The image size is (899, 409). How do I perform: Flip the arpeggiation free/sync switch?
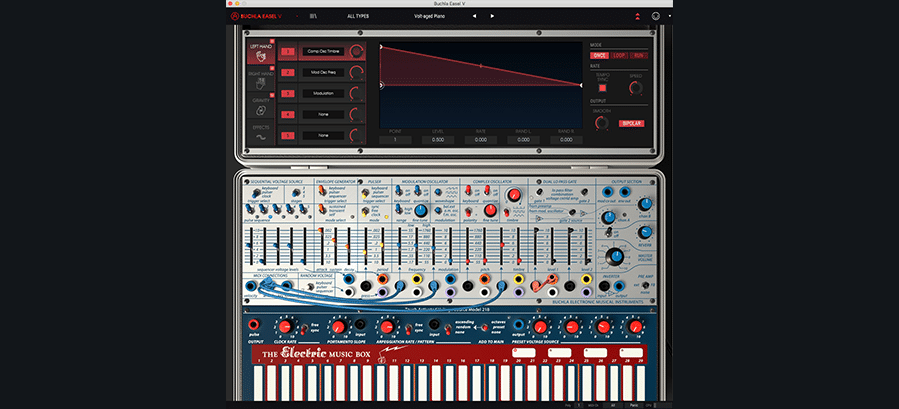click(407, 329)
